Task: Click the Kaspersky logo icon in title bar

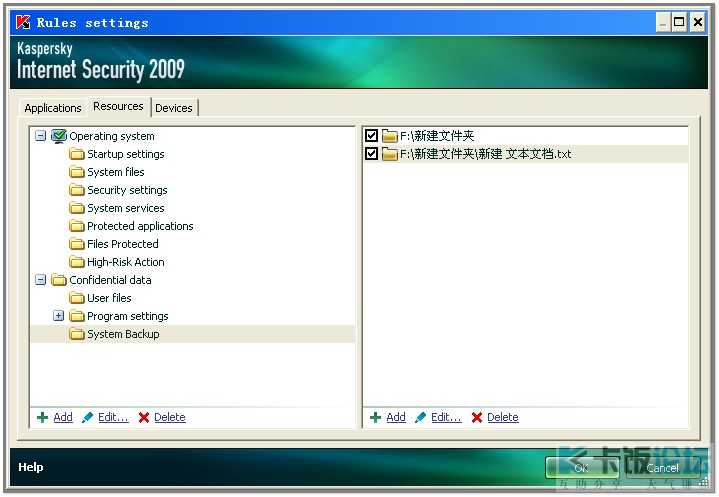Action: 23,22
